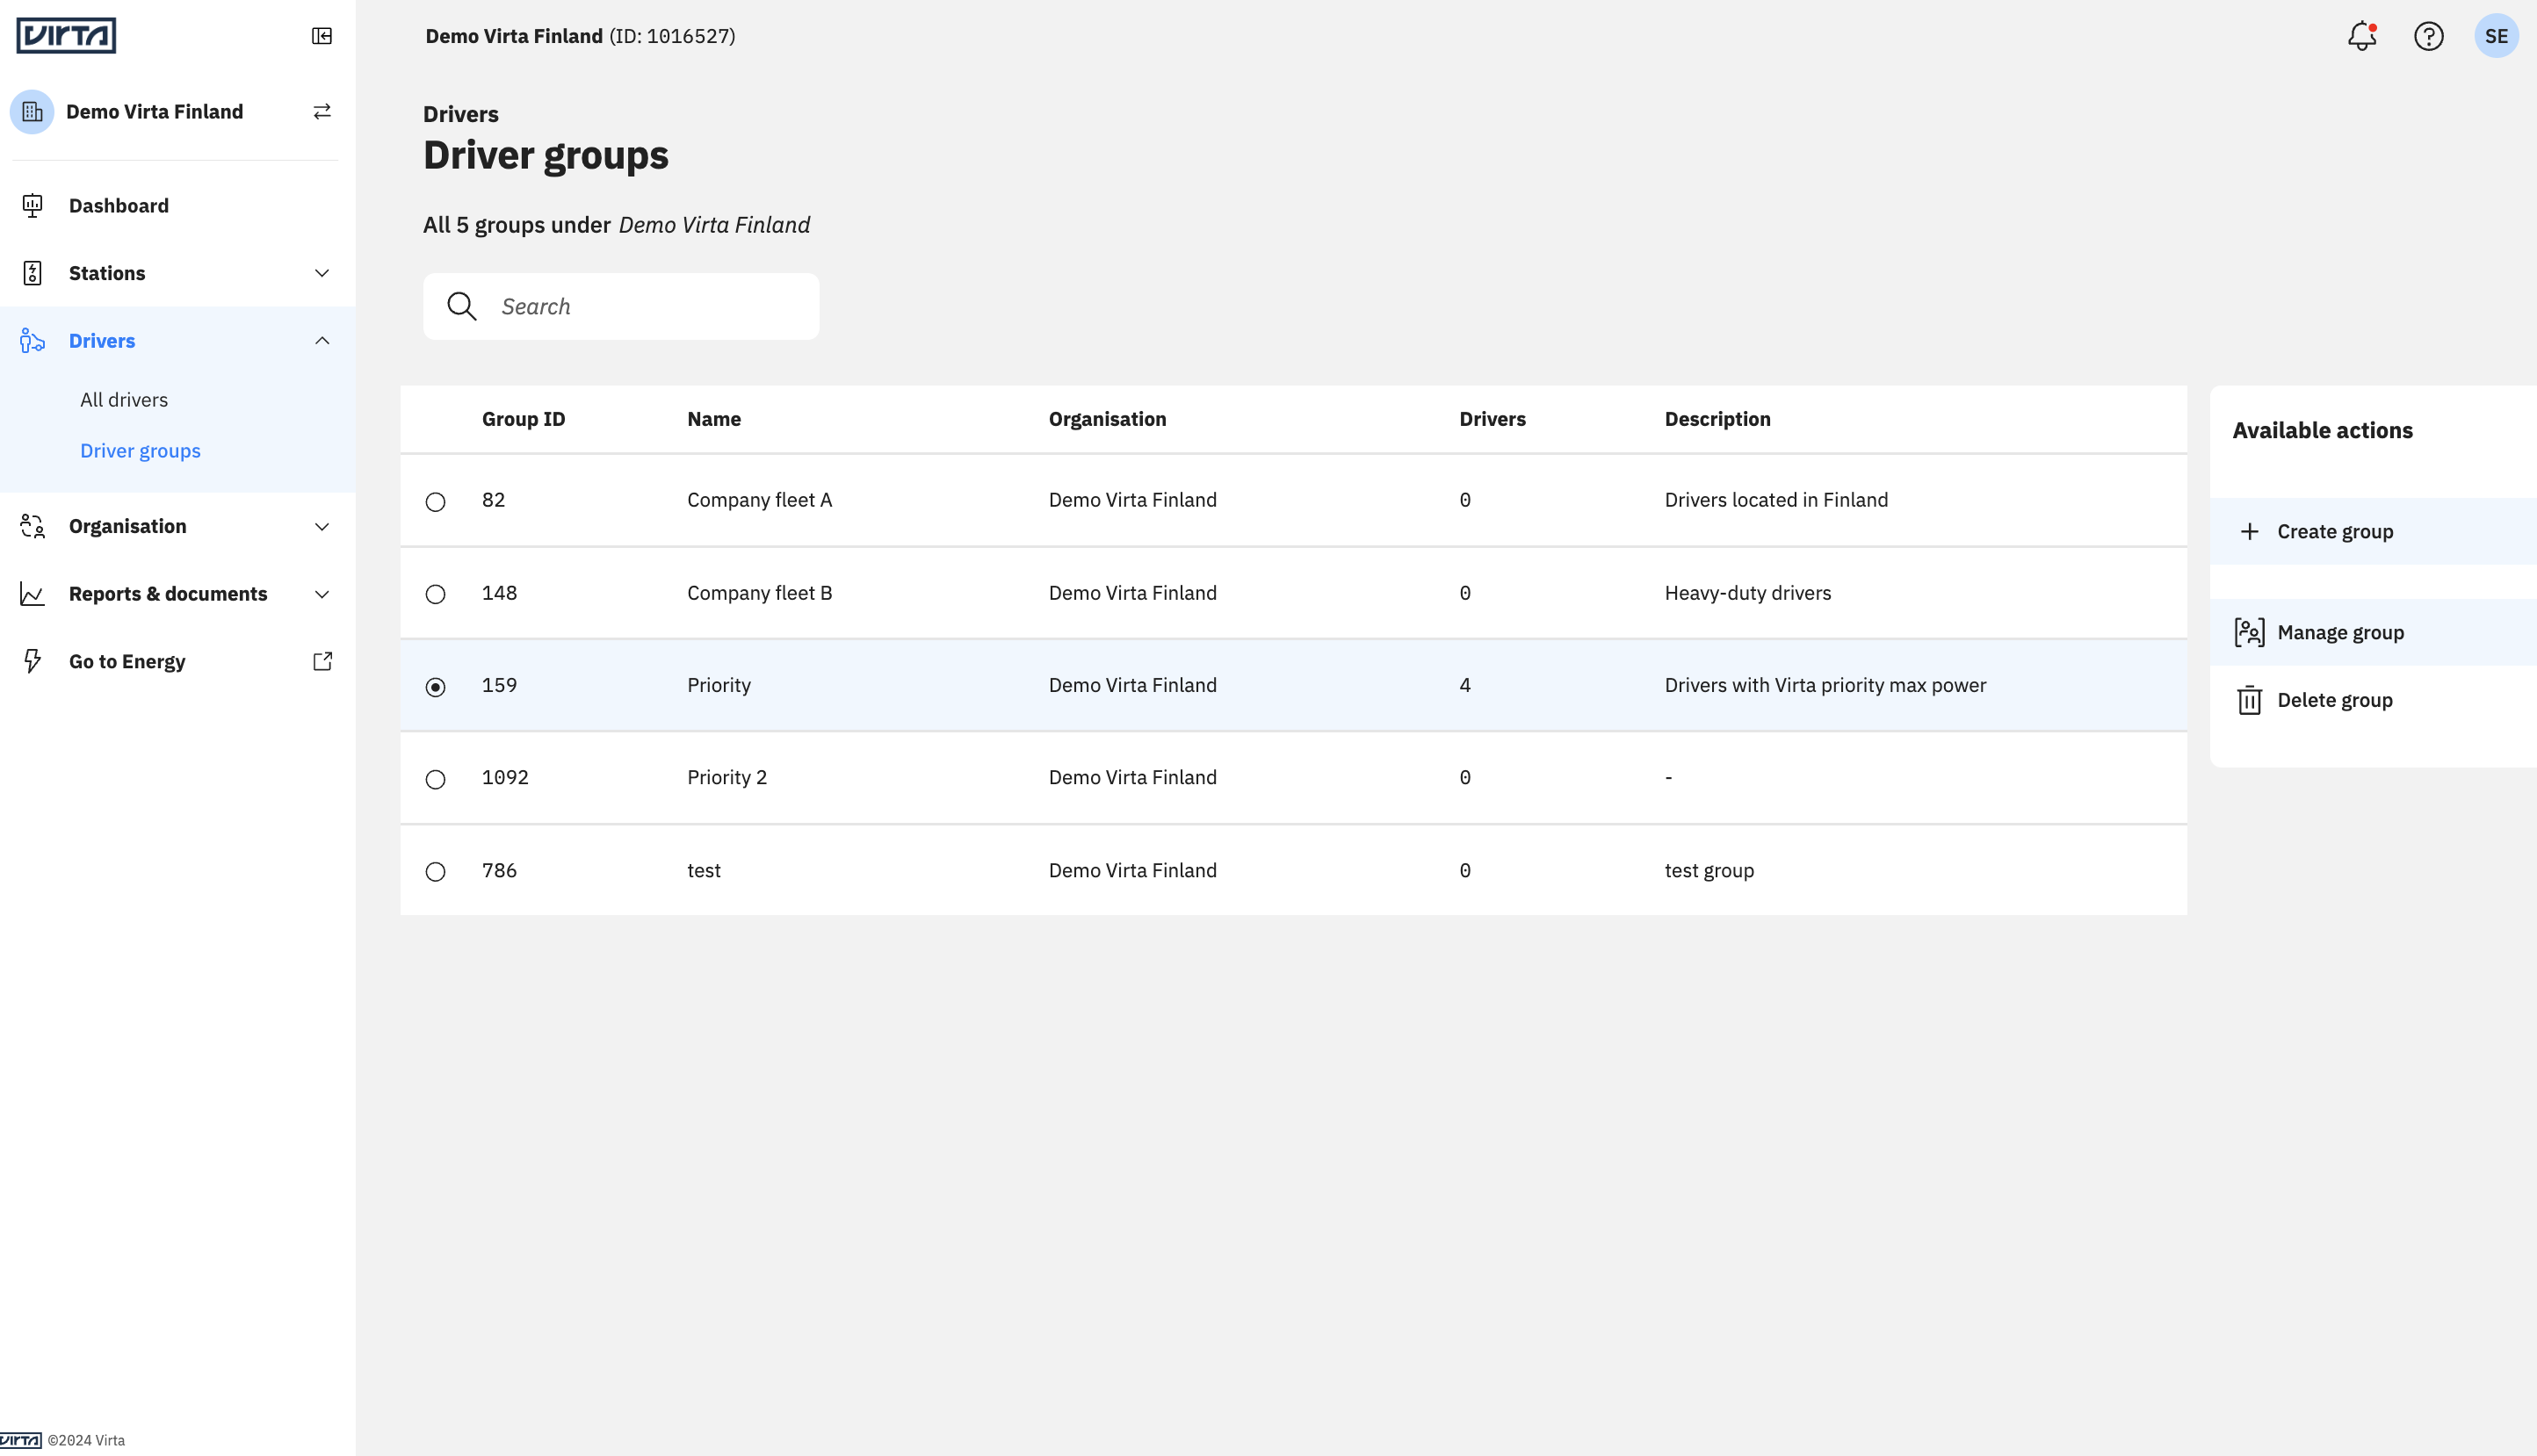This screenshot has width=2537, height=1456.
Task: Click the Create group button
Action: 2373,531
